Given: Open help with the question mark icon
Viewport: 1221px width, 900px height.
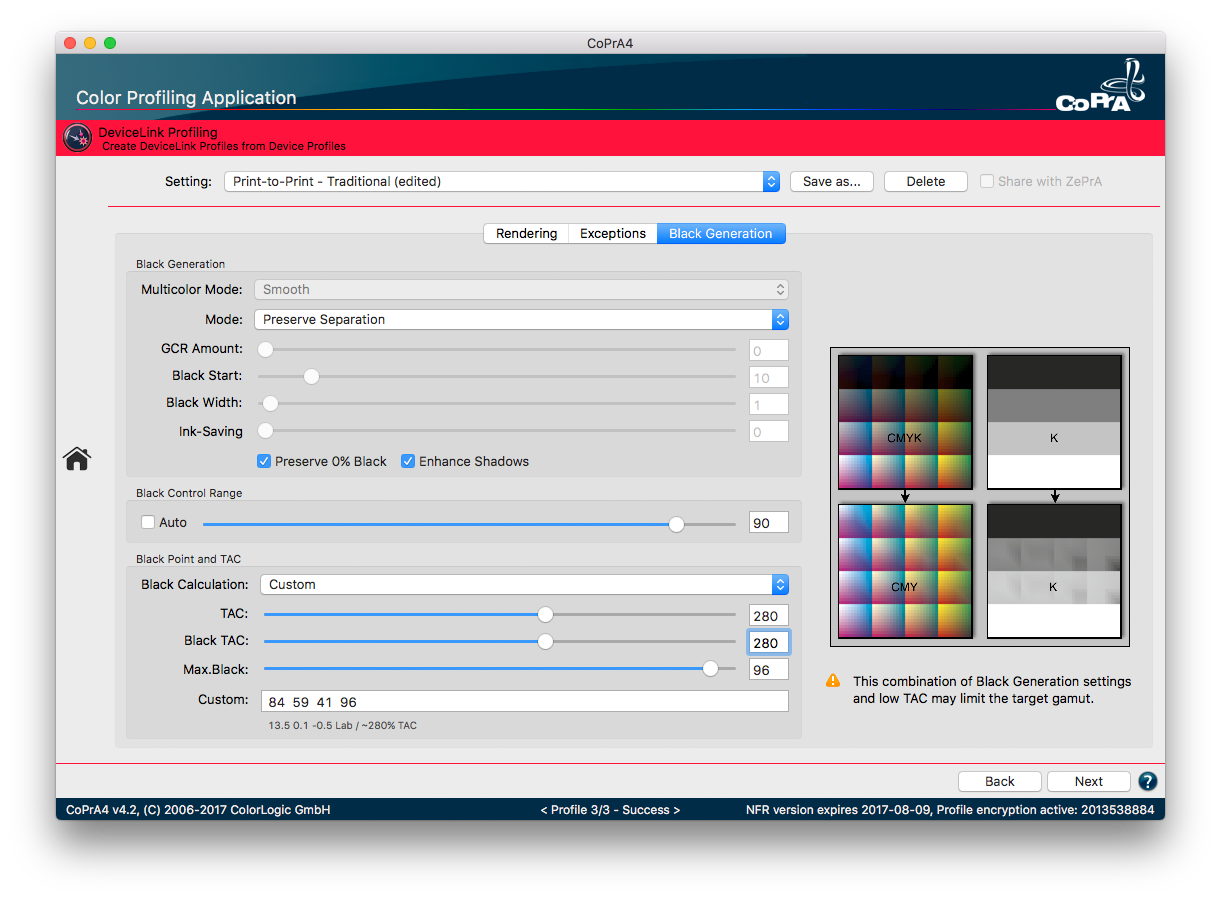Looking at the screenshot, I should [x=1148, y=782].
